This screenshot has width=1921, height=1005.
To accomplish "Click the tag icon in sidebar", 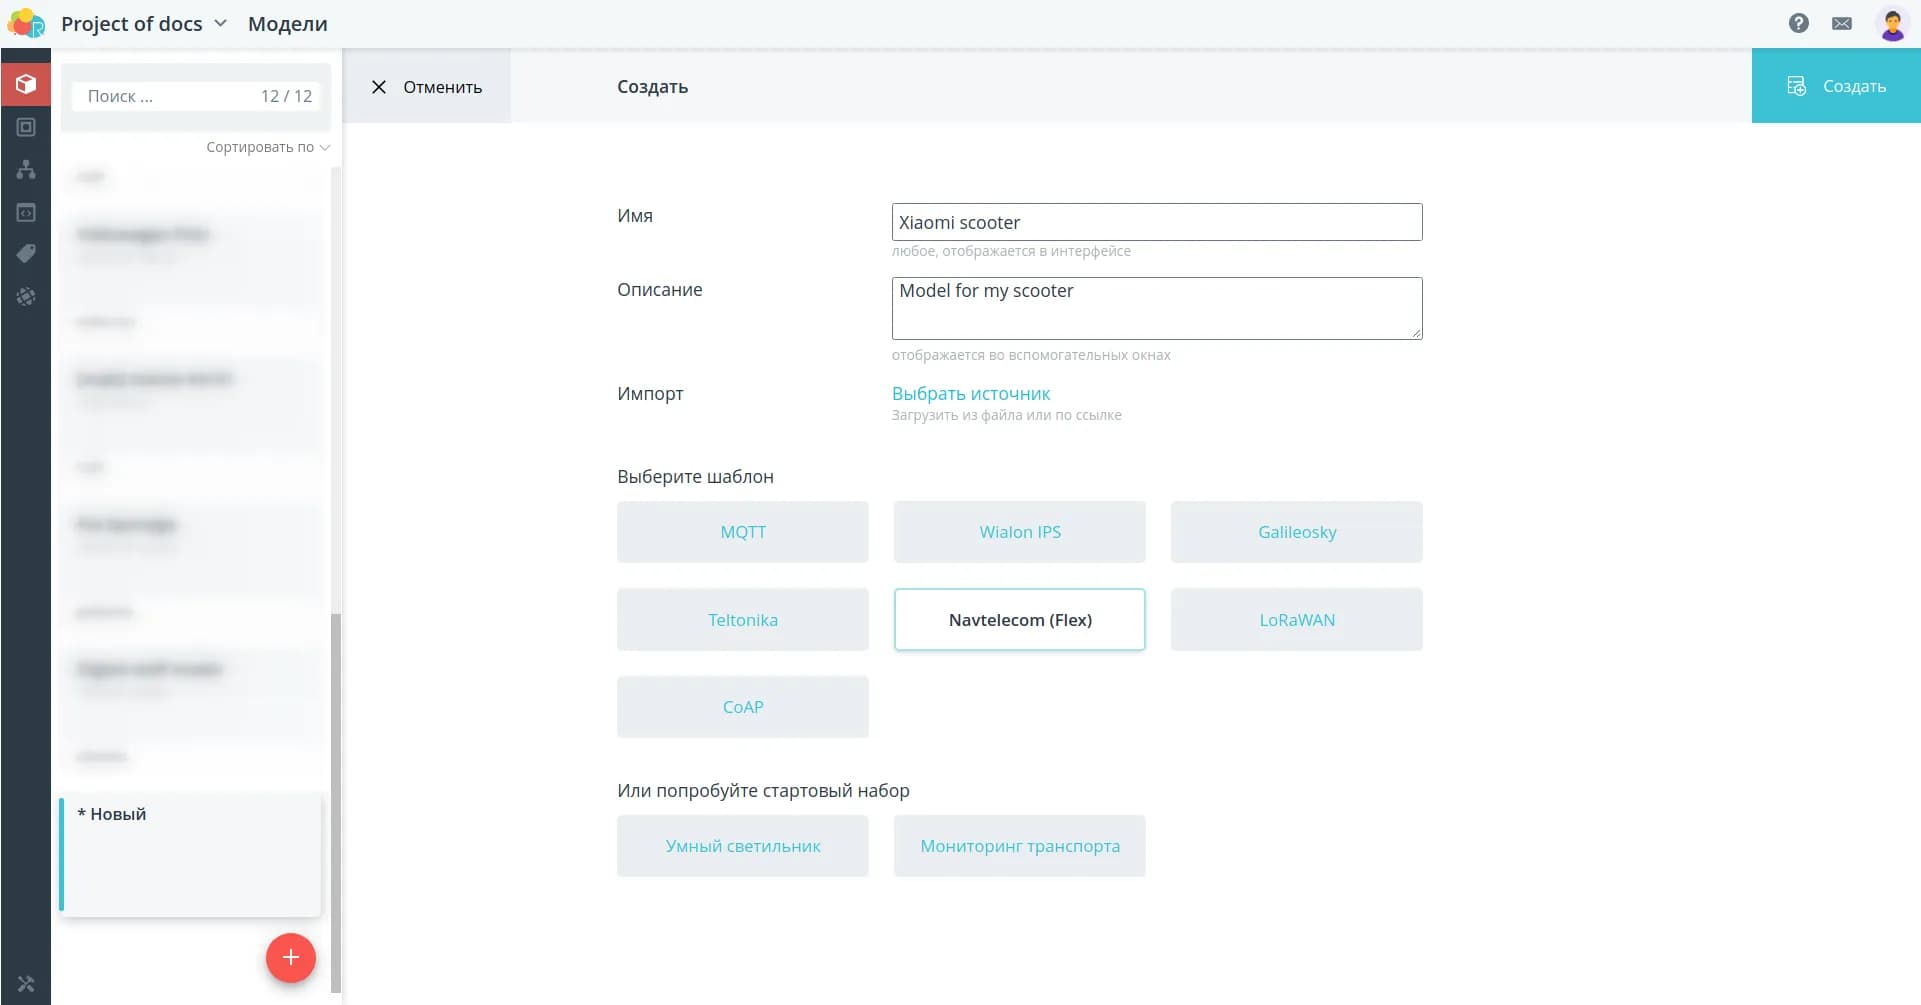I will click(x=26, y=254).
